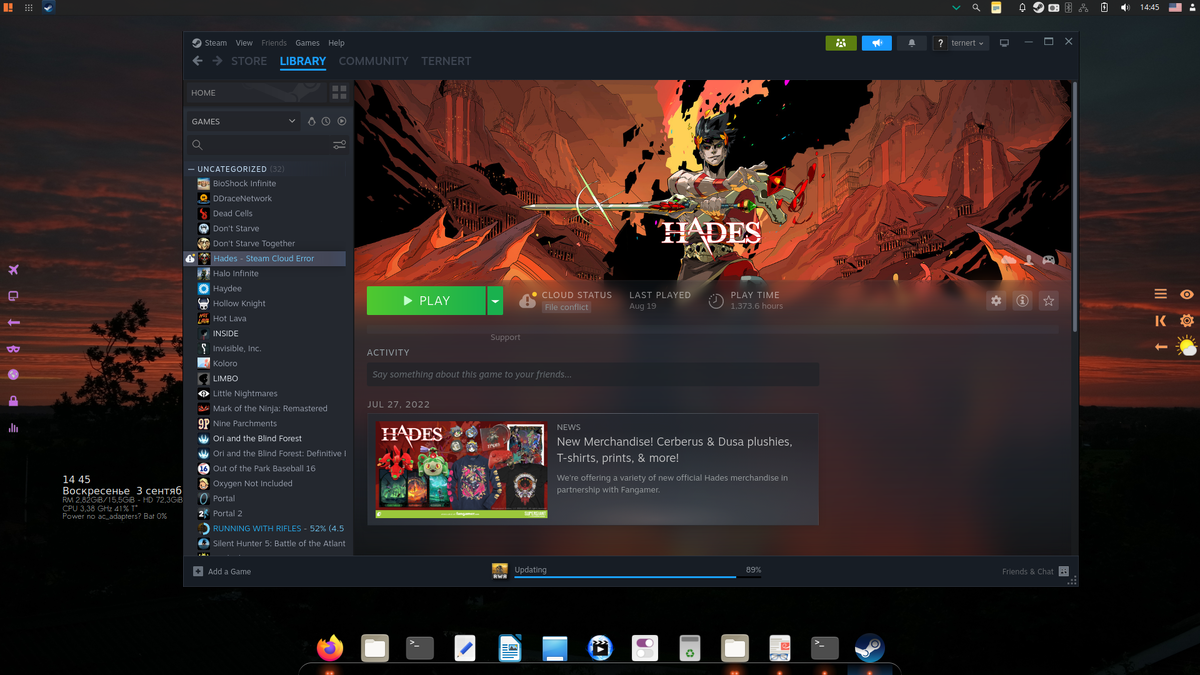Open the Steam menu
This screenshot has height=675, width=1200.
215,43
